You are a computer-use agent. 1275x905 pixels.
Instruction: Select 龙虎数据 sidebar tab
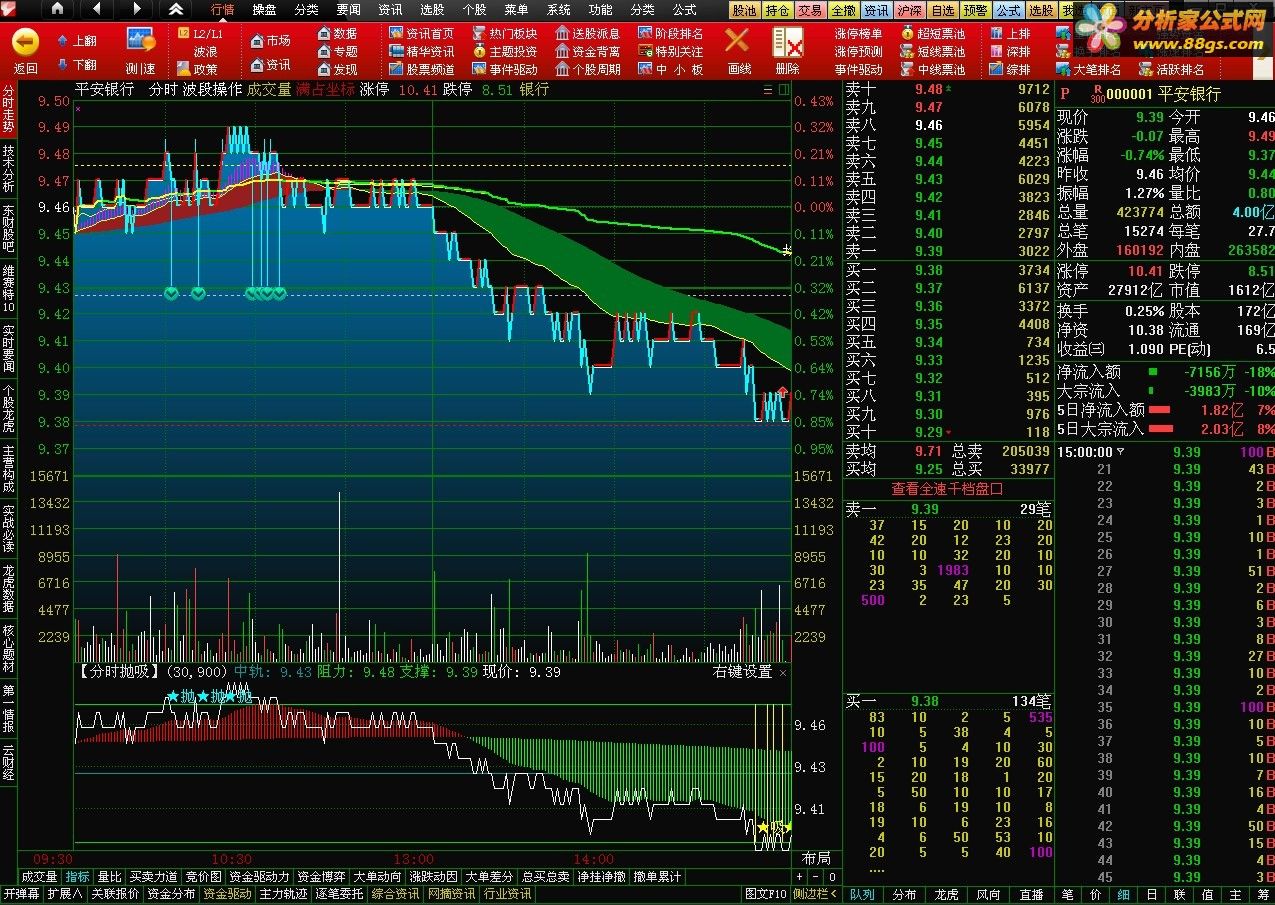pos(8,591)
